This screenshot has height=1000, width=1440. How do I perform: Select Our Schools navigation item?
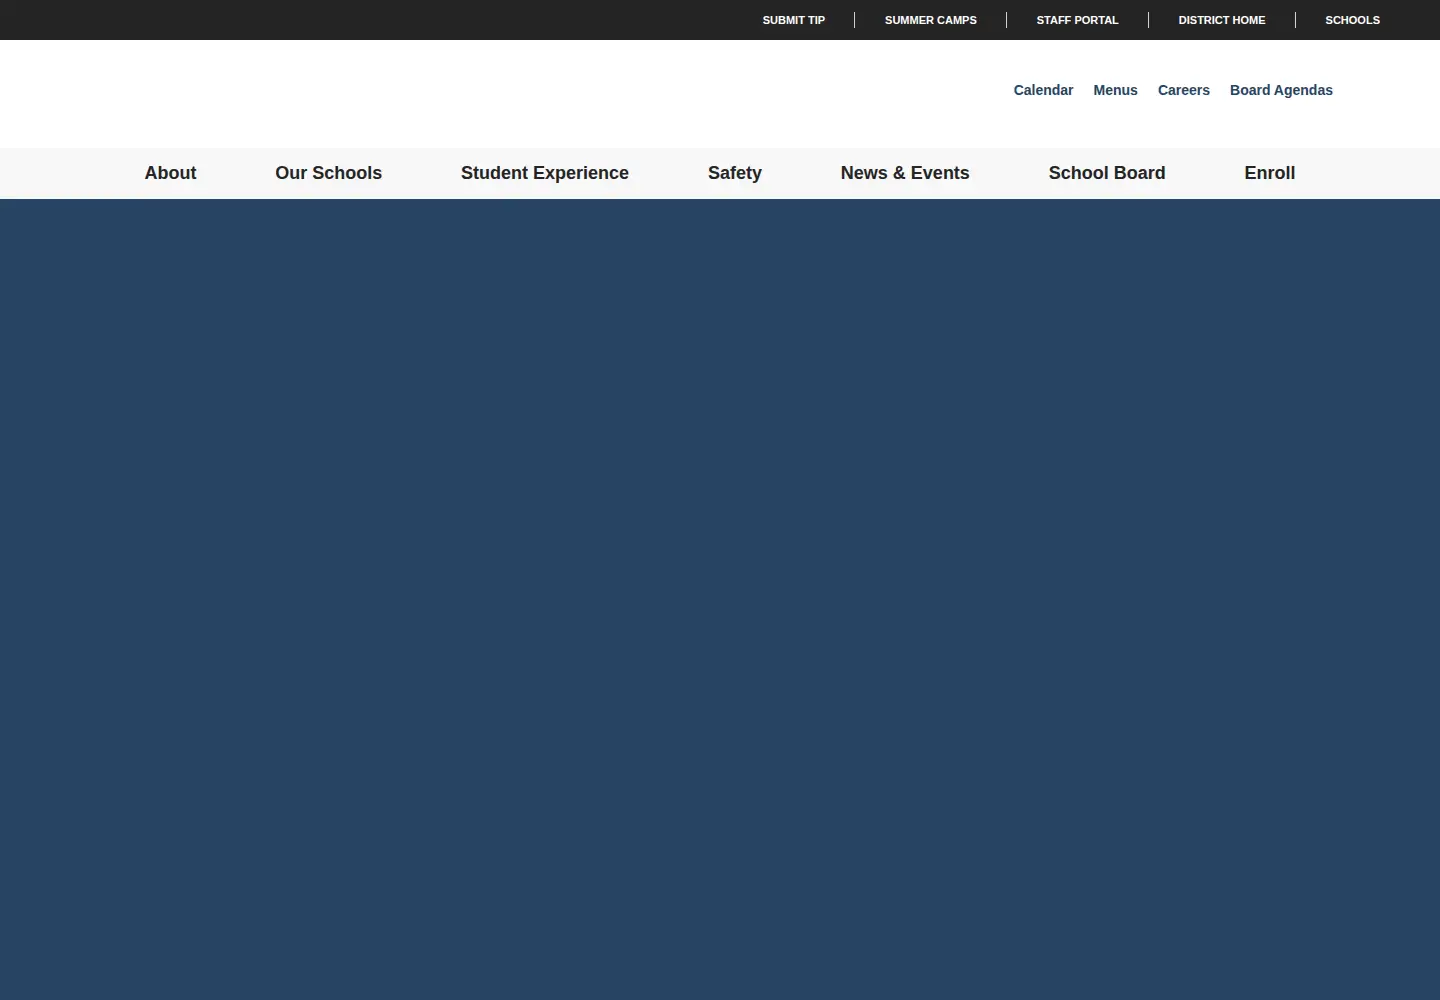(328, 173)
